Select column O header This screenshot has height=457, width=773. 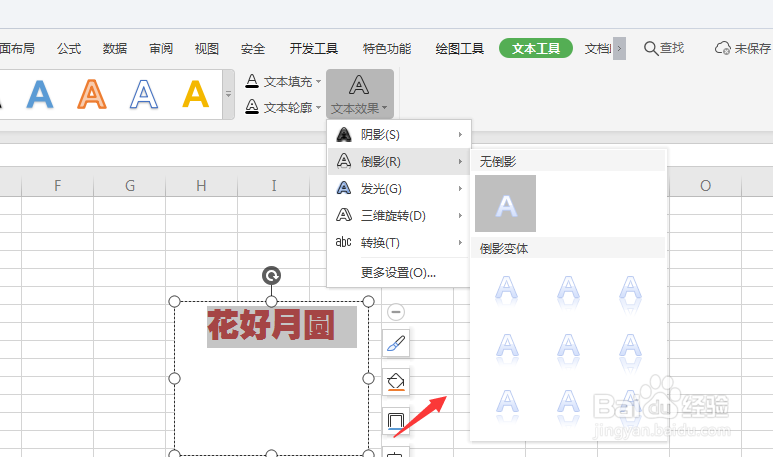(705, 186)
